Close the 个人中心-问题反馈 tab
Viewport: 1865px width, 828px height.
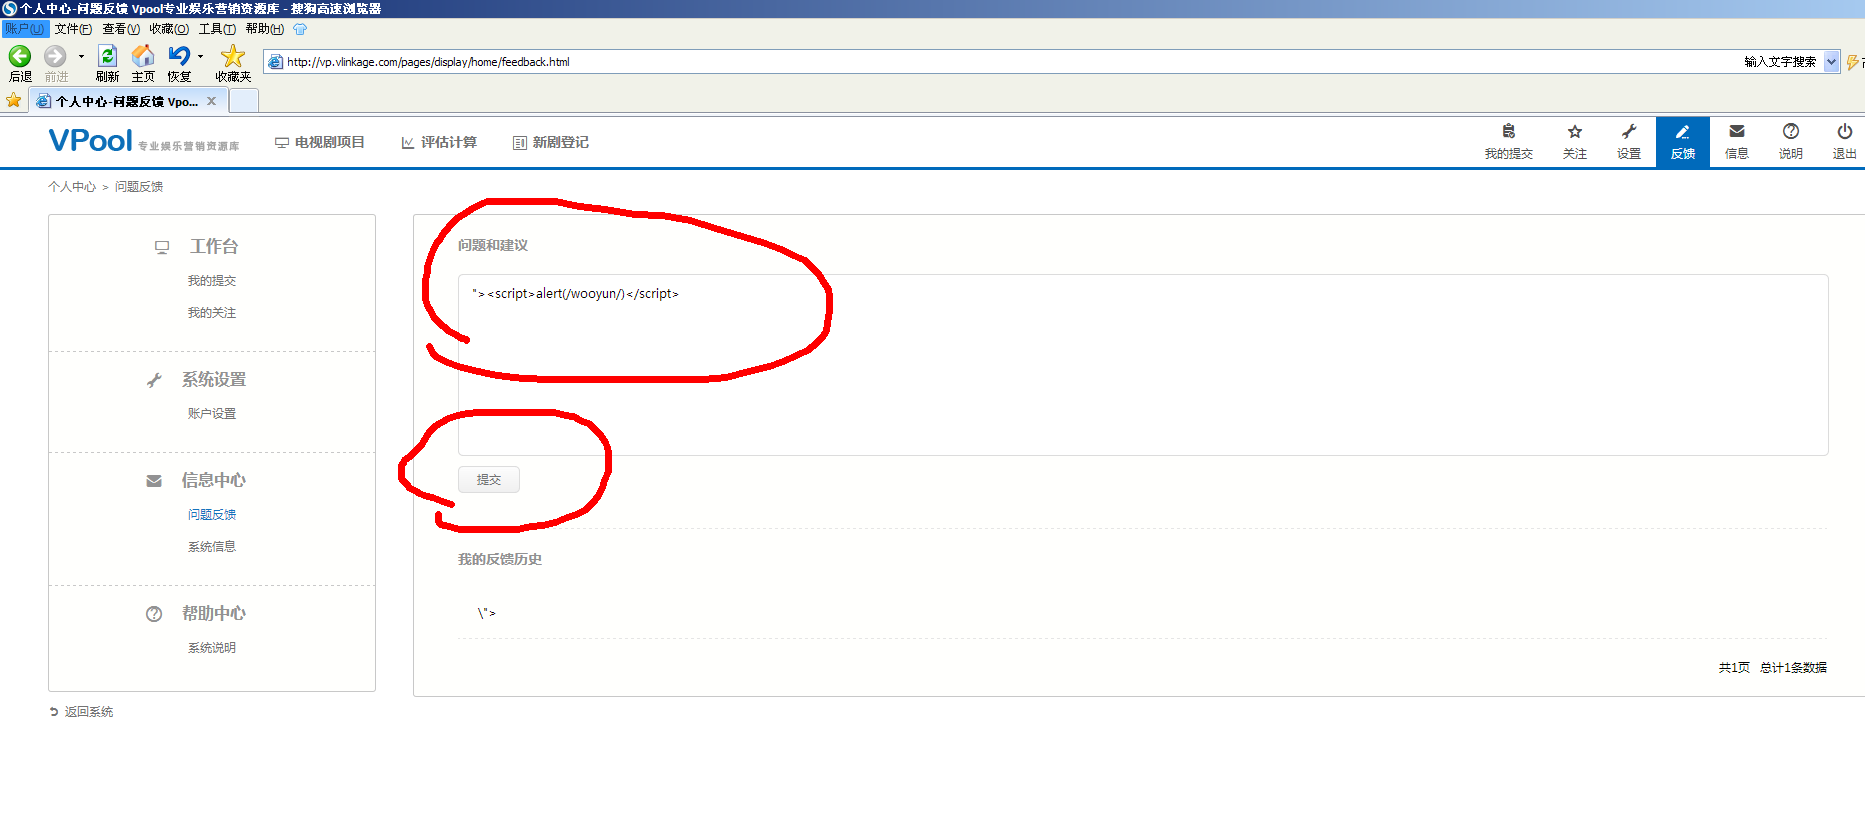tap(211, 101)
